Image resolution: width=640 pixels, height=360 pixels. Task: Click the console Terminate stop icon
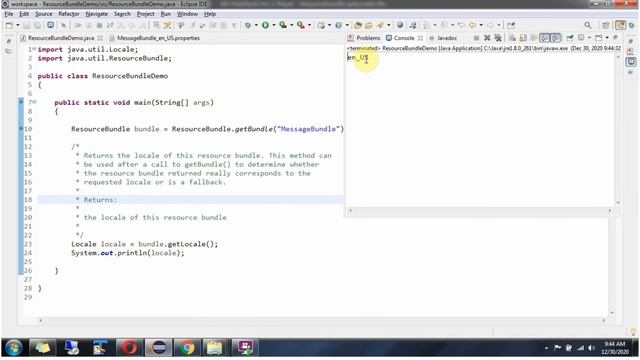[476, 38]
